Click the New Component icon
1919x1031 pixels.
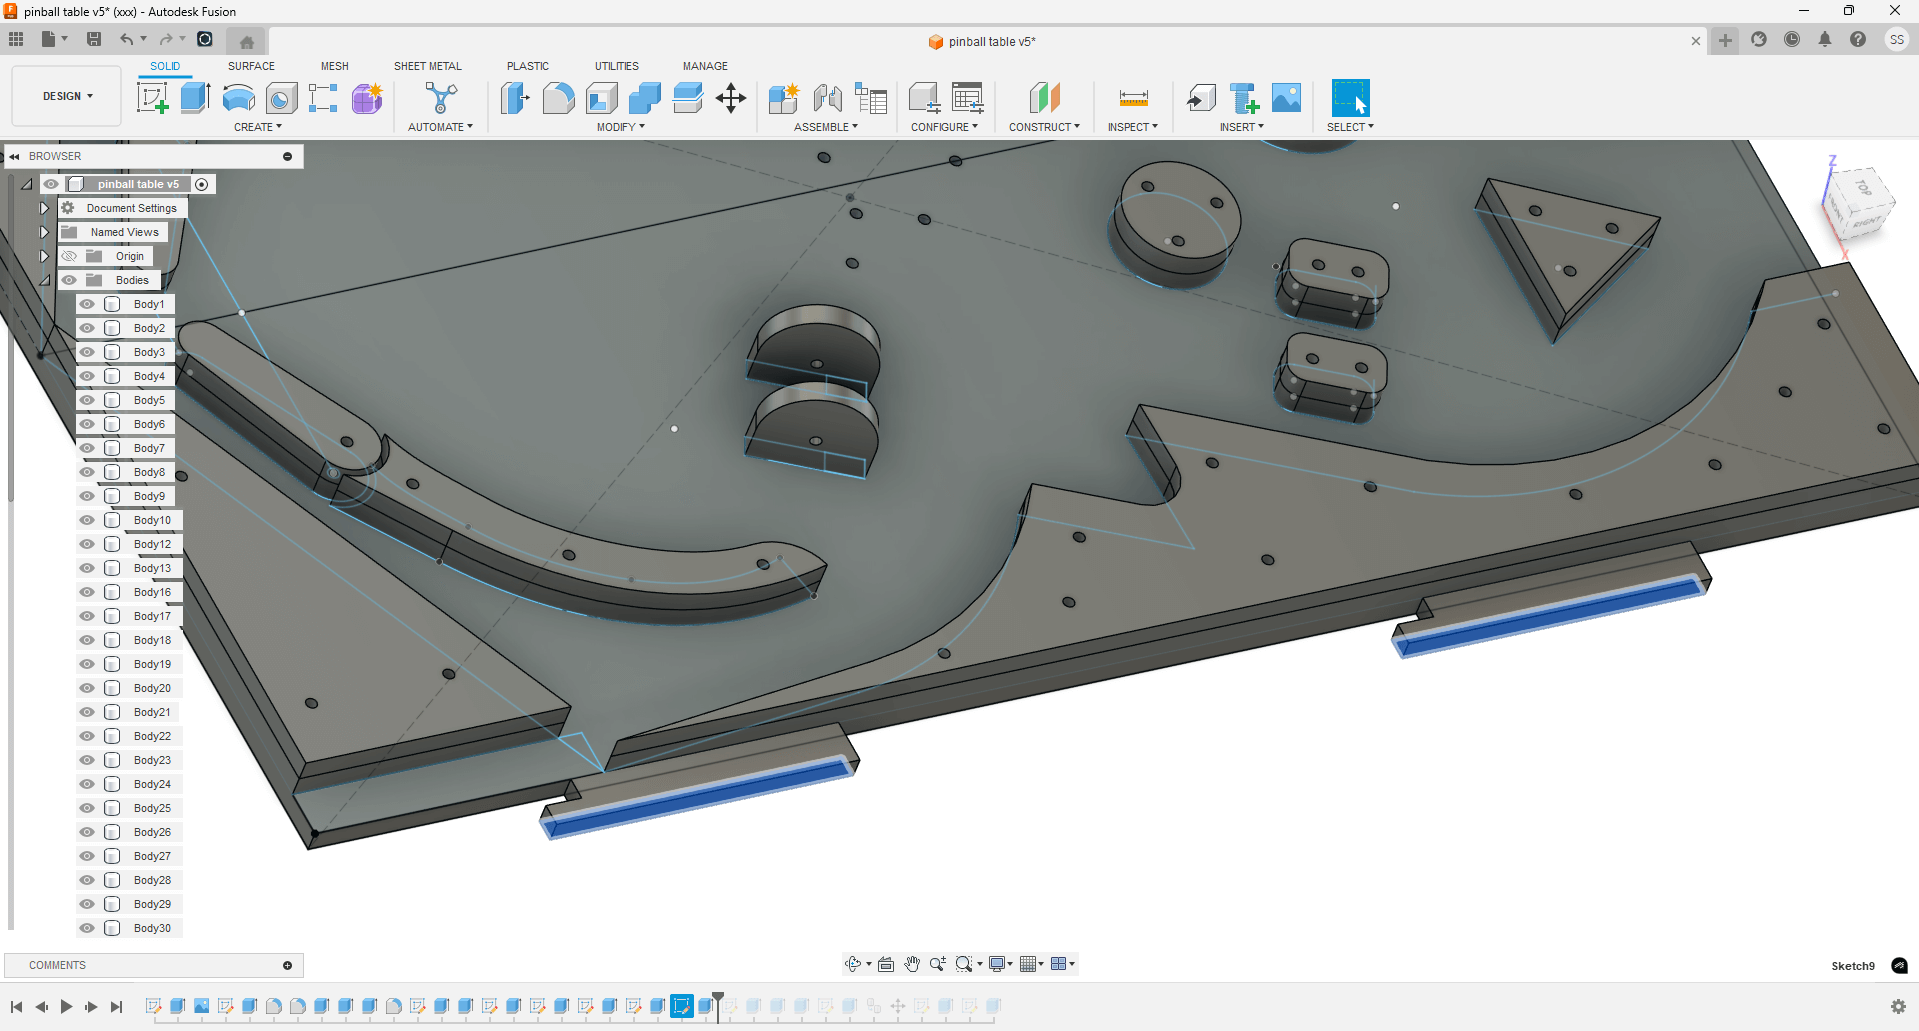(x=784, y=98)
